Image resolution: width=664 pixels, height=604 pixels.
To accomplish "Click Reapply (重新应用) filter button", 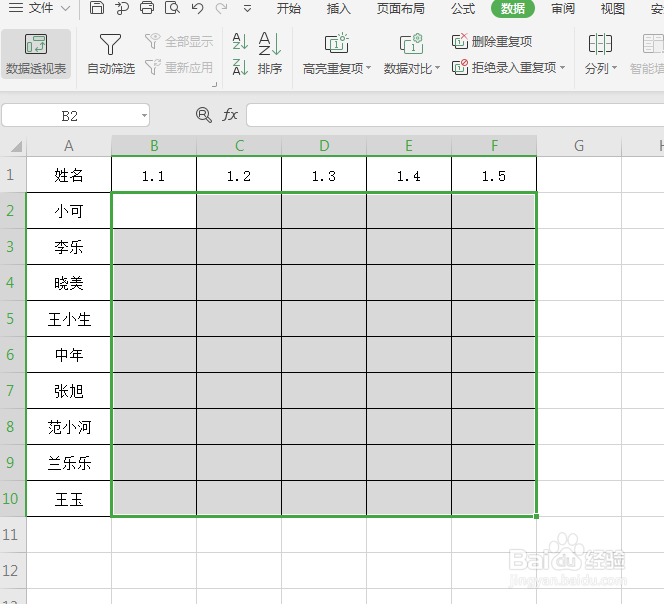I will pyautogui.click(x=179, y=67).
